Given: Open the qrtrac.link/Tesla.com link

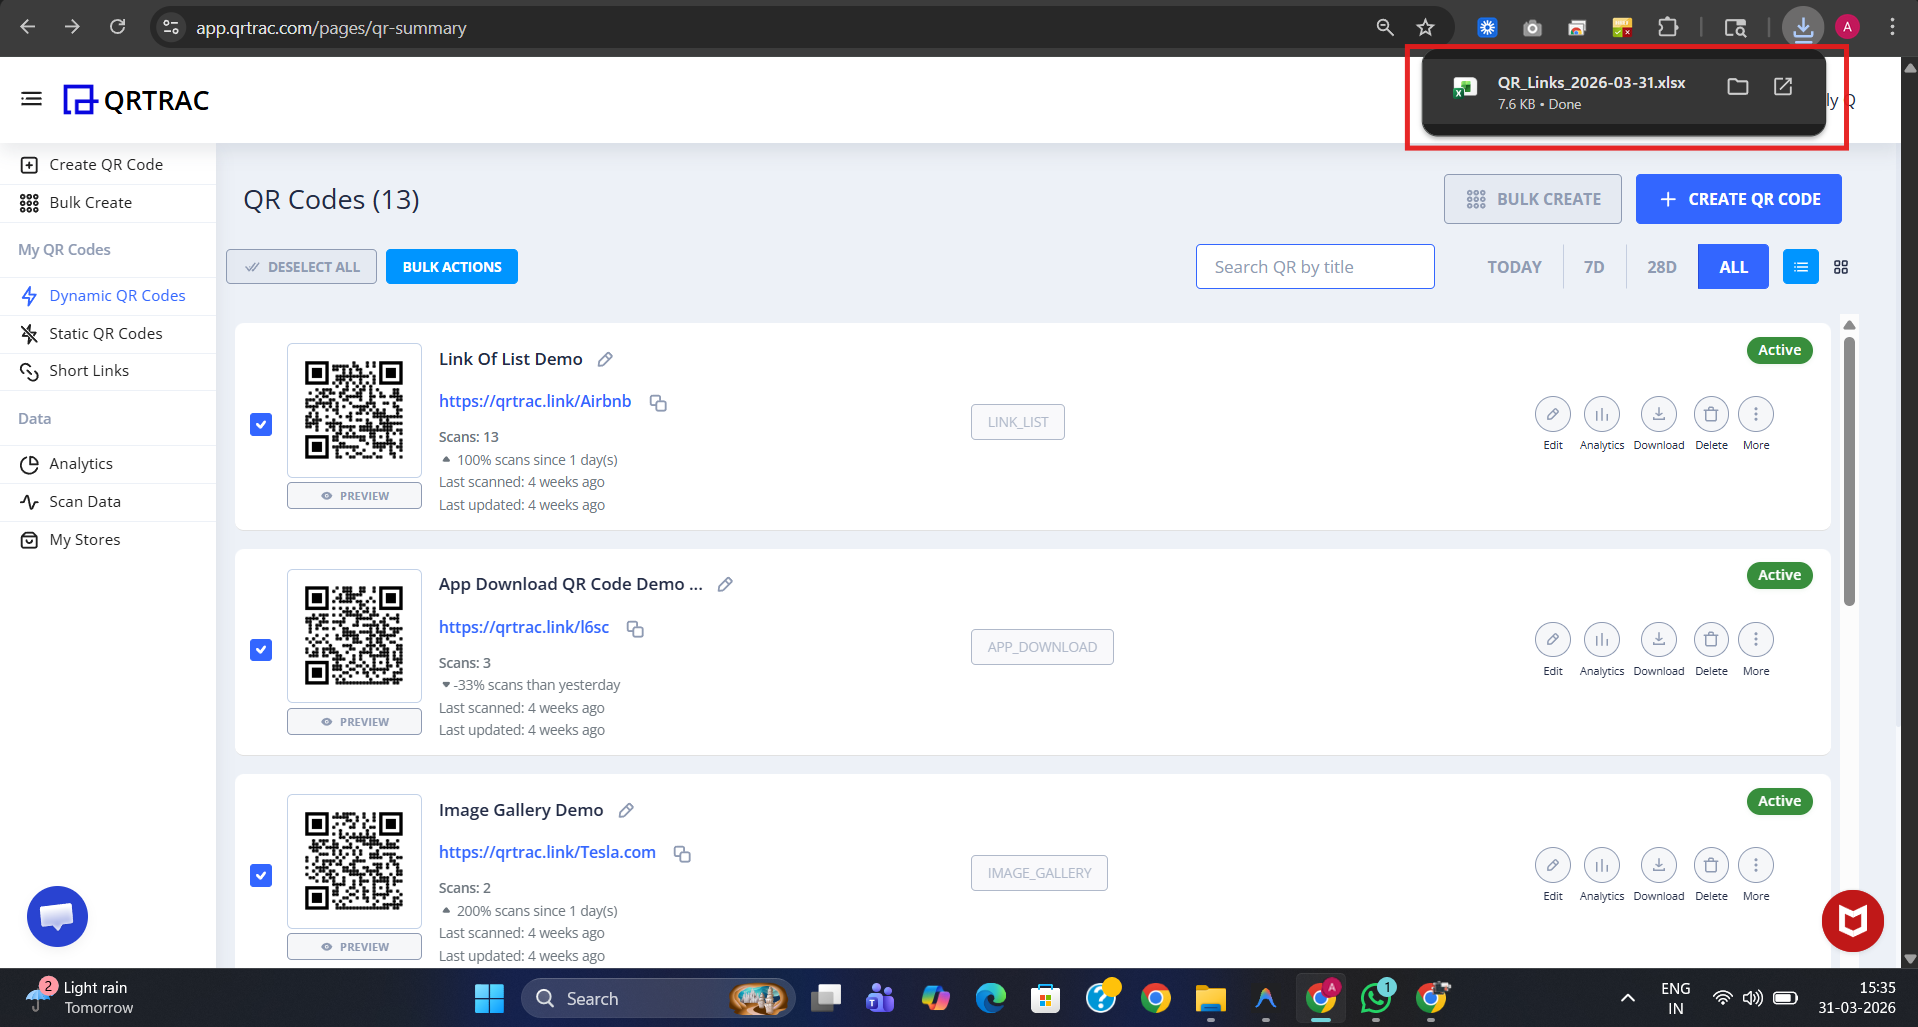Looking at the screenshot, I should point(547,852).
